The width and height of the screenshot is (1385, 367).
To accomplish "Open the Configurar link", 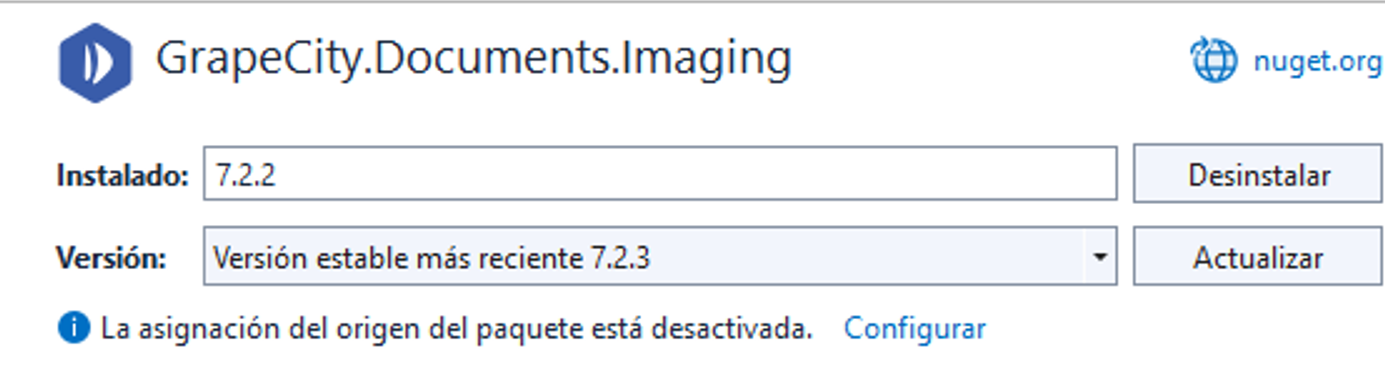I will pyautogui.click(x=915, y=328).
